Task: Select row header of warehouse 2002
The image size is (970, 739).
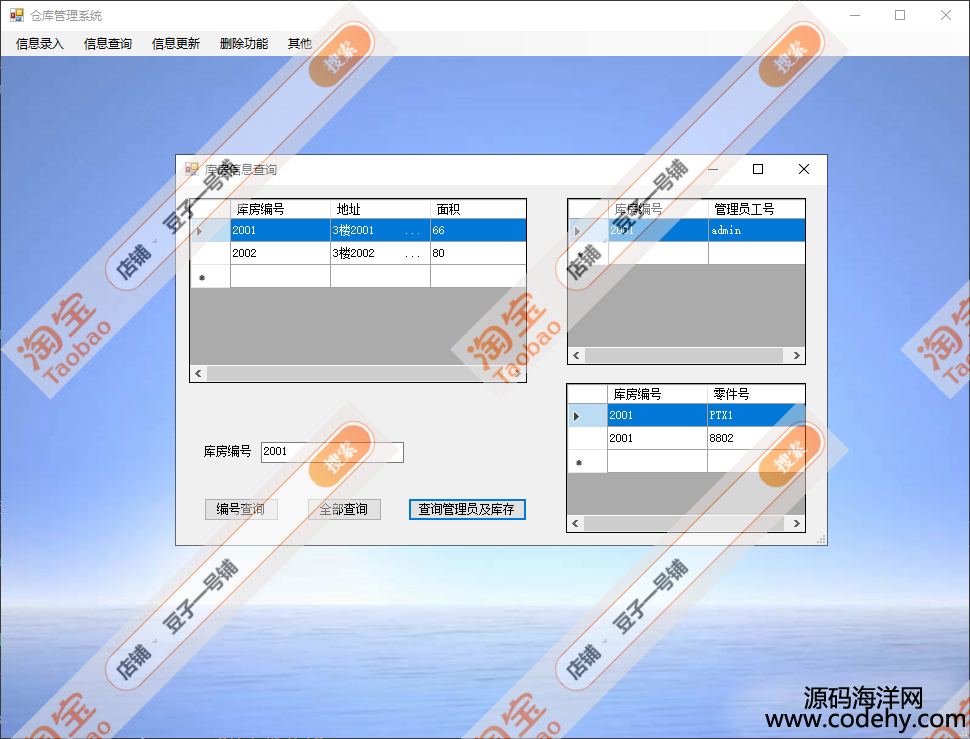Action: point(210,253)
